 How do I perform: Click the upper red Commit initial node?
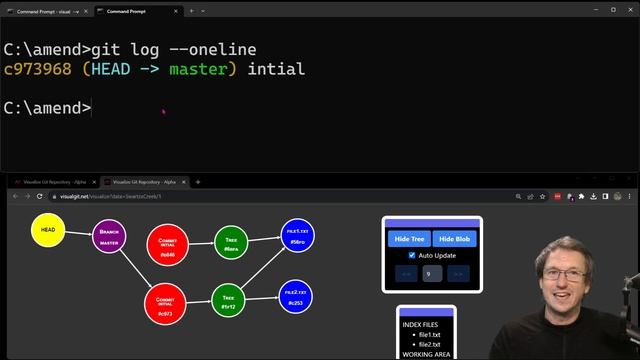167,245
